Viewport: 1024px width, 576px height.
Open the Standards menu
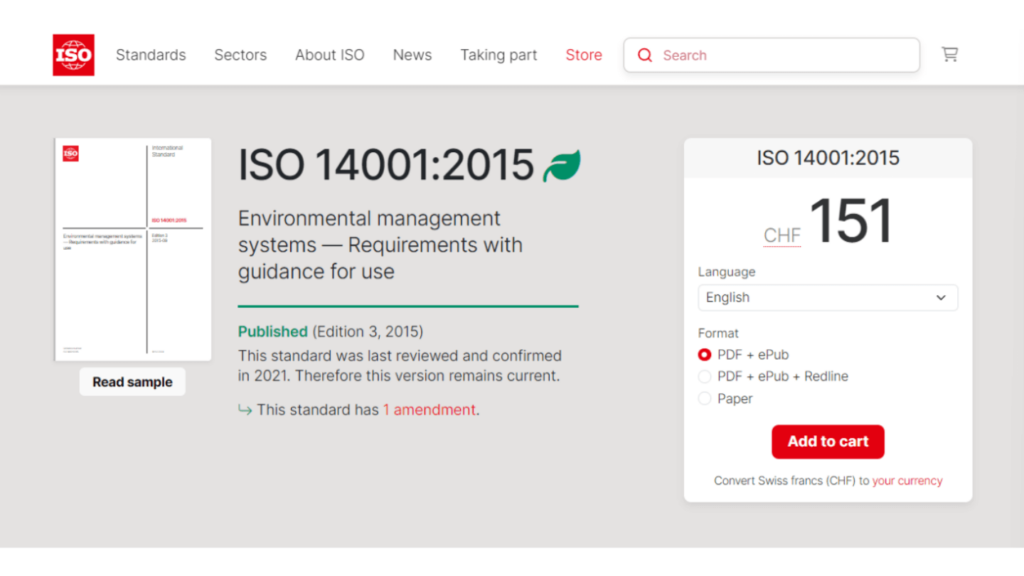151,55
